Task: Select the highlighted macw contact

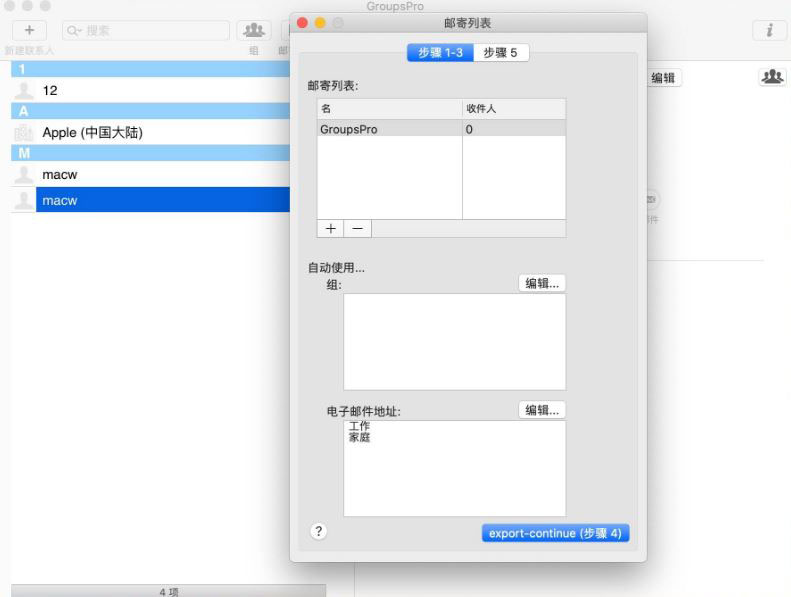Action: click(150, 200)
